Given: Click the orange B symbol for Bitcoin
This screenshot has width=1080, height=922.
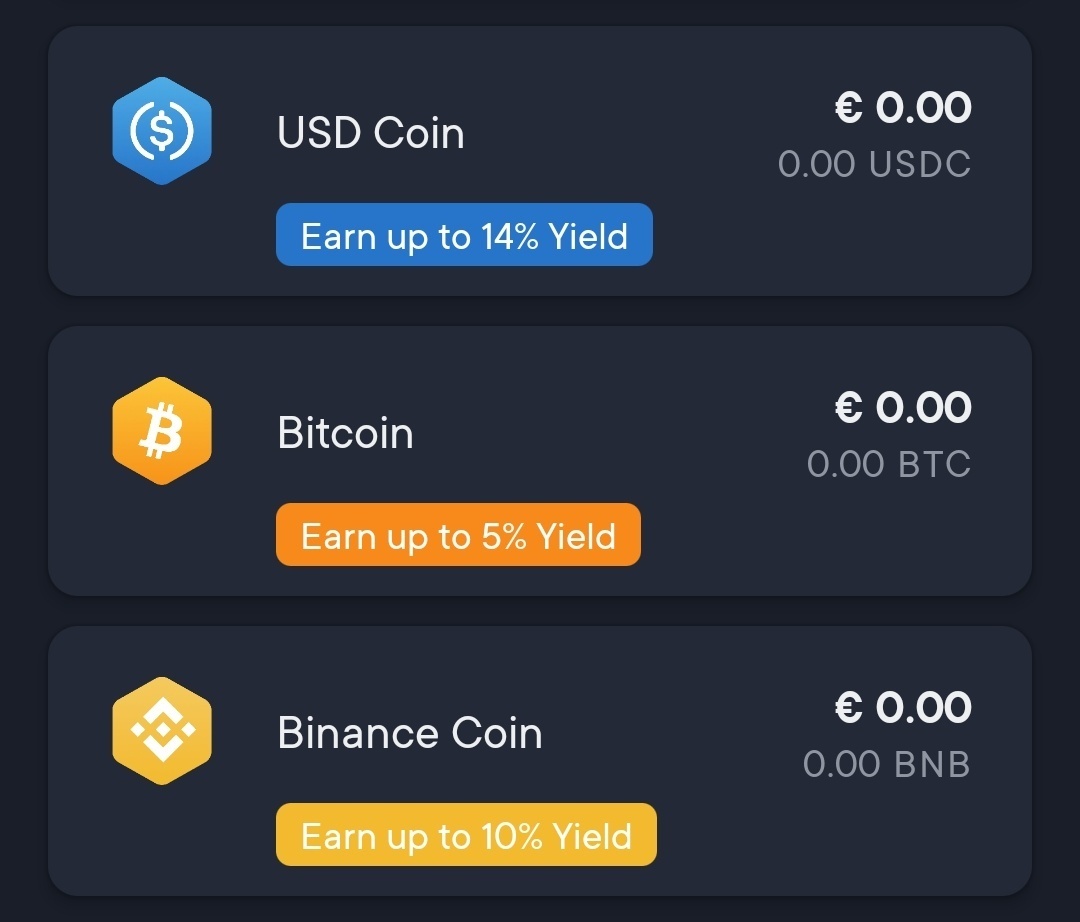Looking at the screenshot, I should 162,430.
